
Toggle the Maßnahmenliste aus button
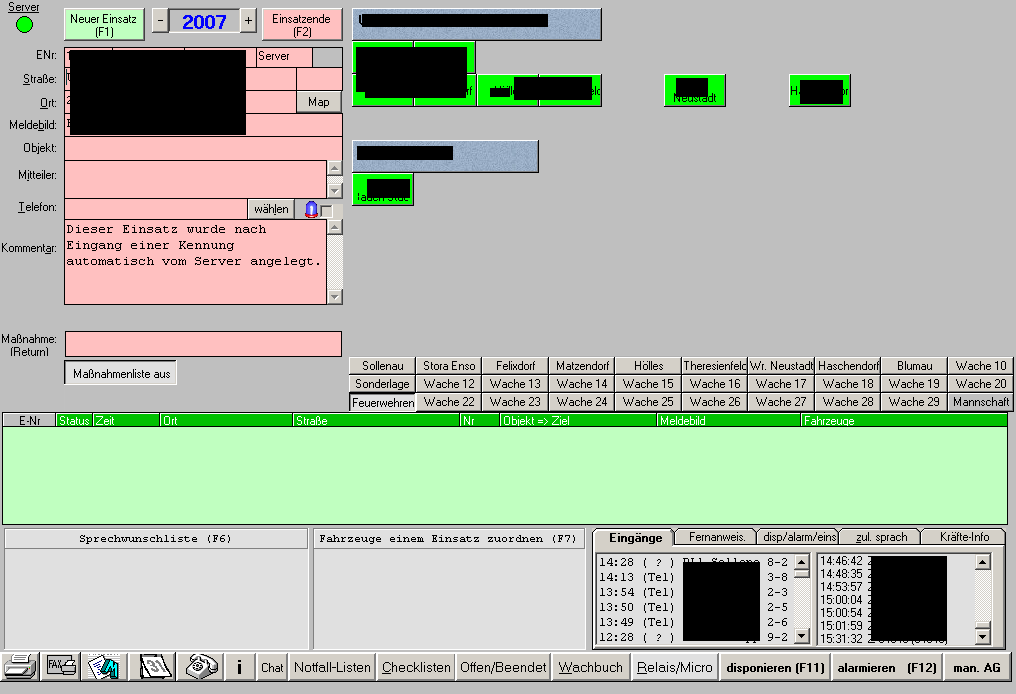tap(121, 373)
